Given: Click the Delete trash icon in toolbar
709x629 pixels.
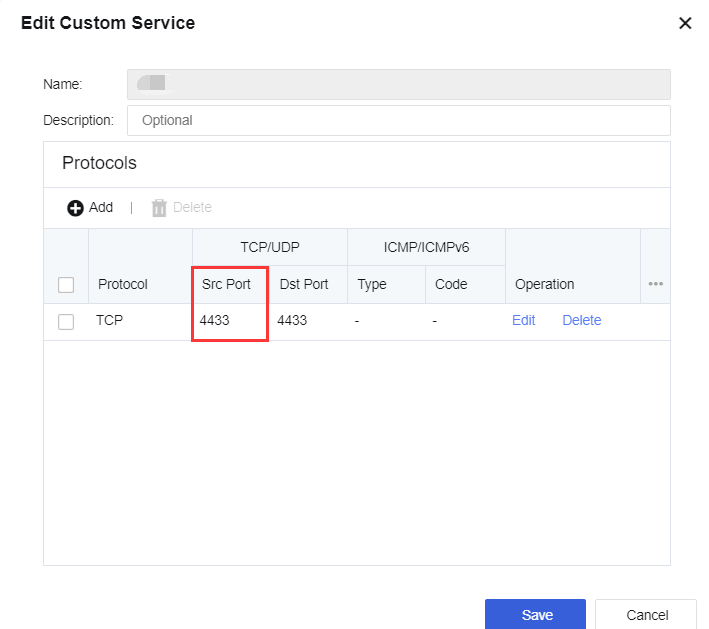Looking at the screenshot, I should [159, 208].
